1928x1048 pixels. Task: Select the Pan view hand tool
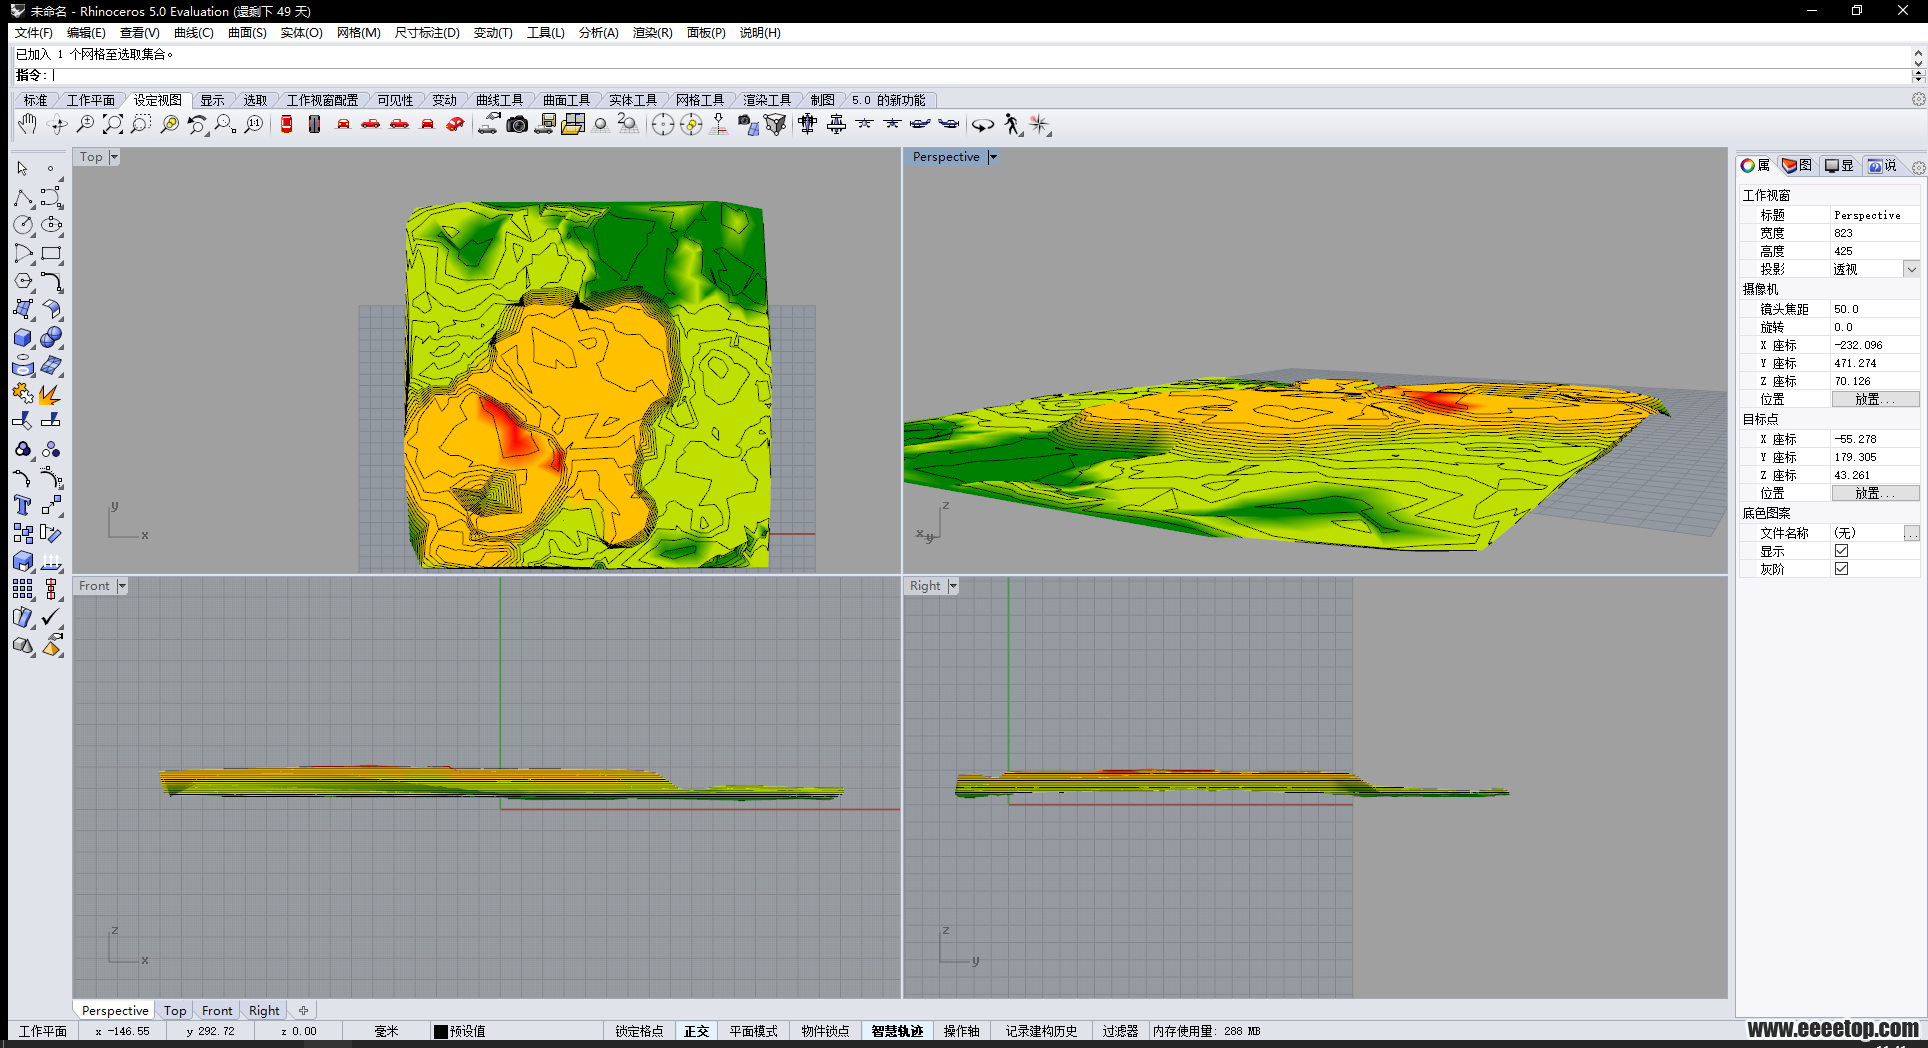[27, 124]
